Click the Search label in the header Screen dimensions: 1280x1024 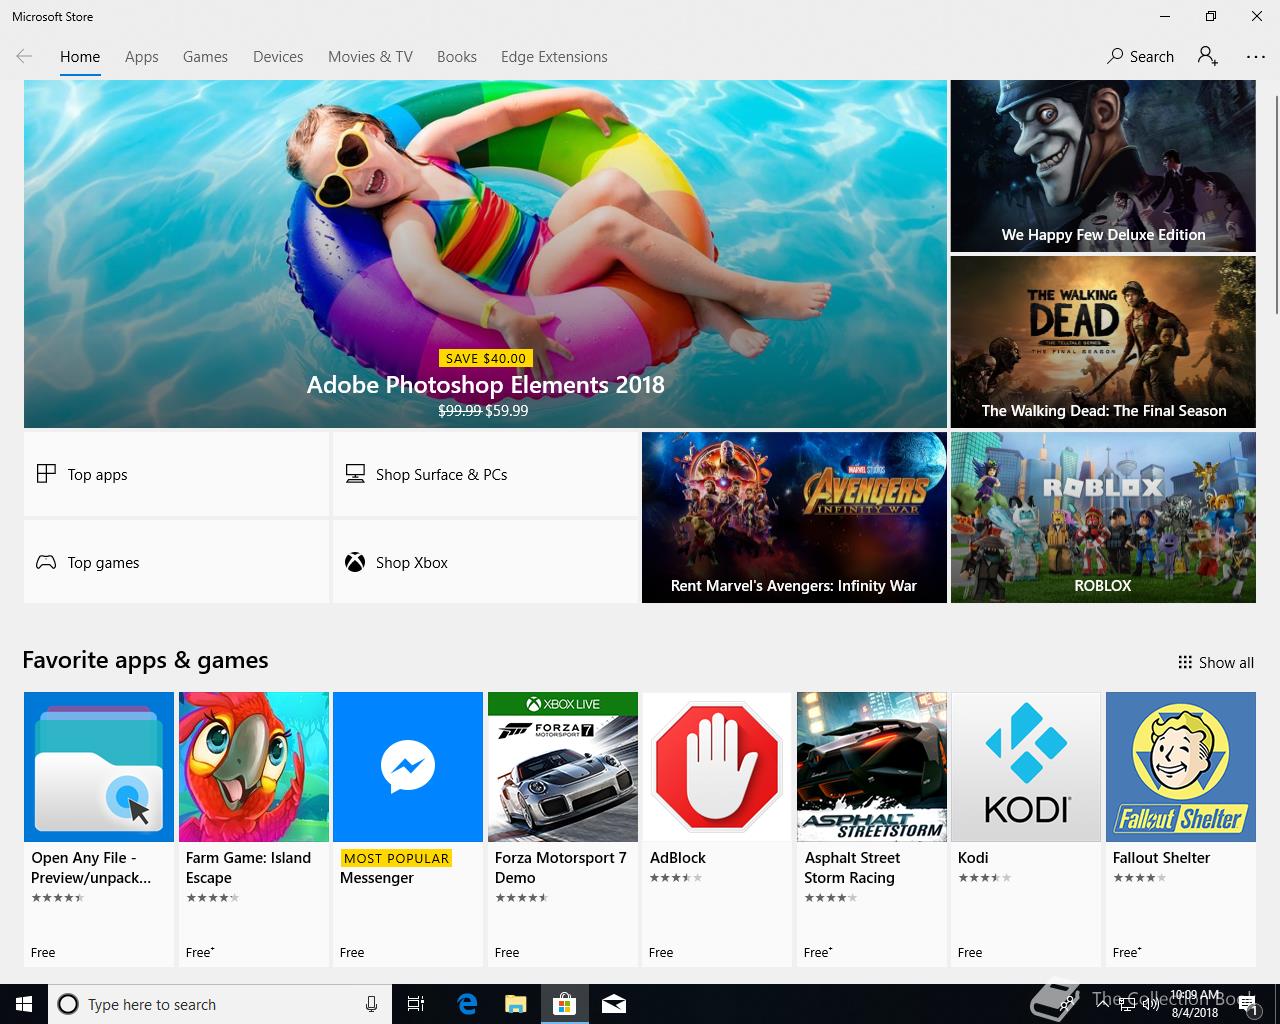pos(1152,57)
